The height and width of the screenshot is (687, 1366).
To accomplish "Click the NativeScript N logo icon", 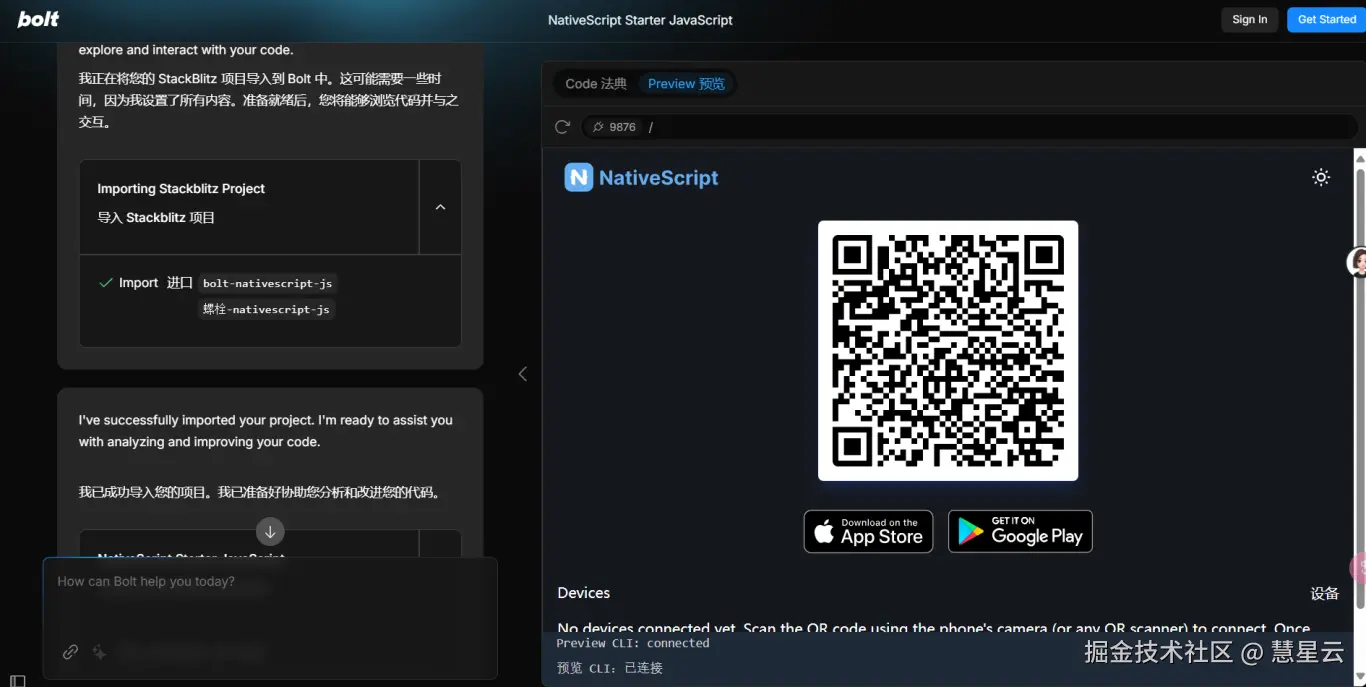I will click(579, 178).
